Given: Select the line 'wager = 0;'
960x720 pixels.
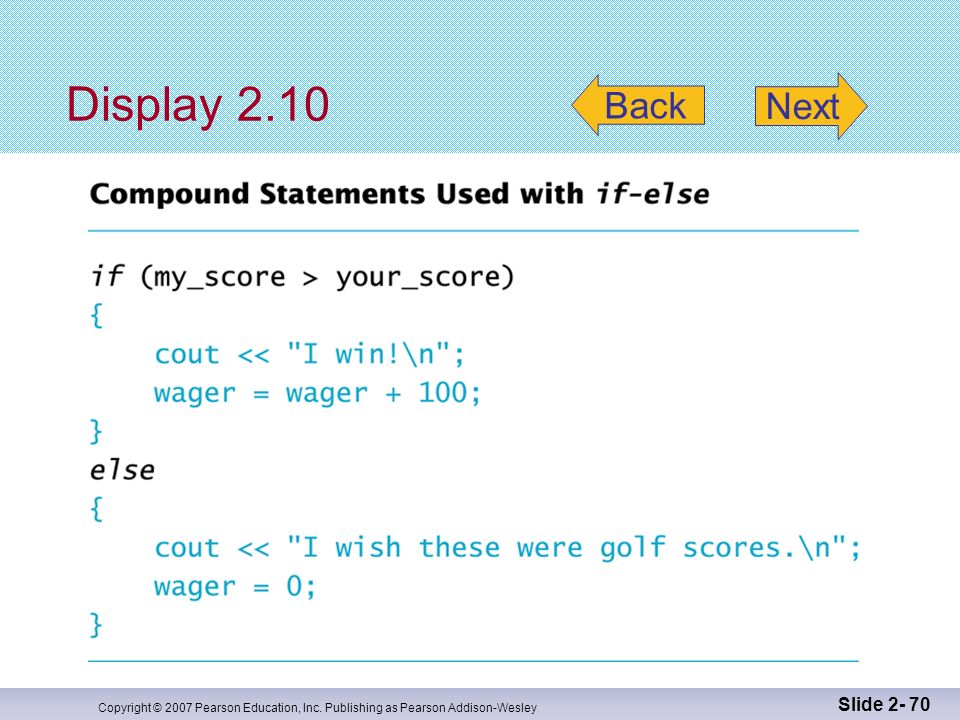Looking at the screenshot, I should [x=235, y=587].
